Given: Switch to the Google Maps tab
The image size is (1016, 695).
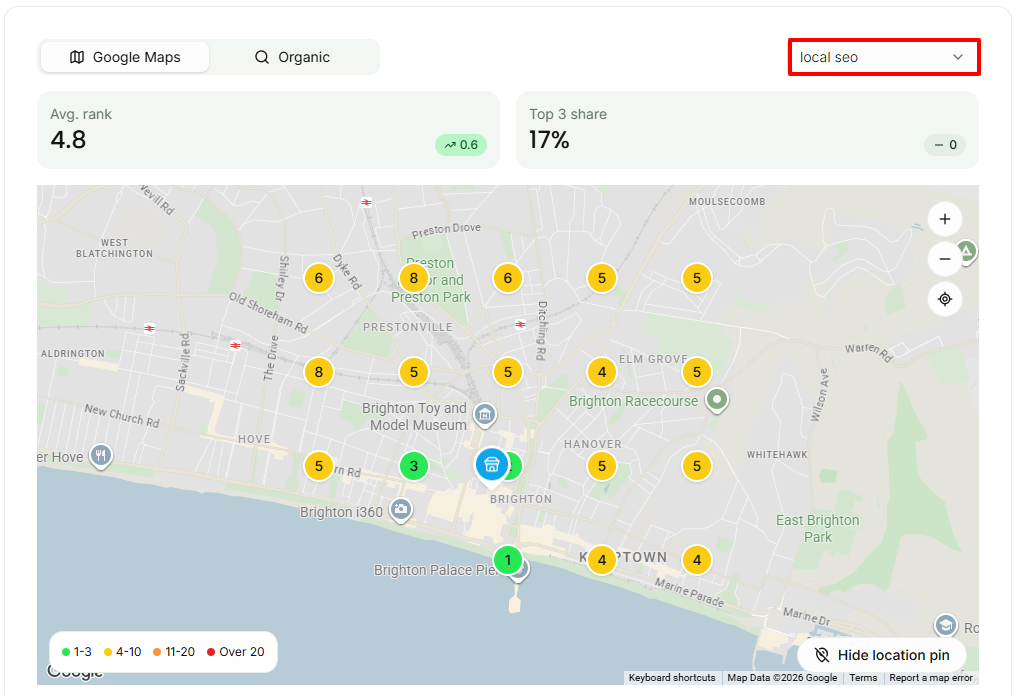Looking at the screenshot, I should coord(124,57).
